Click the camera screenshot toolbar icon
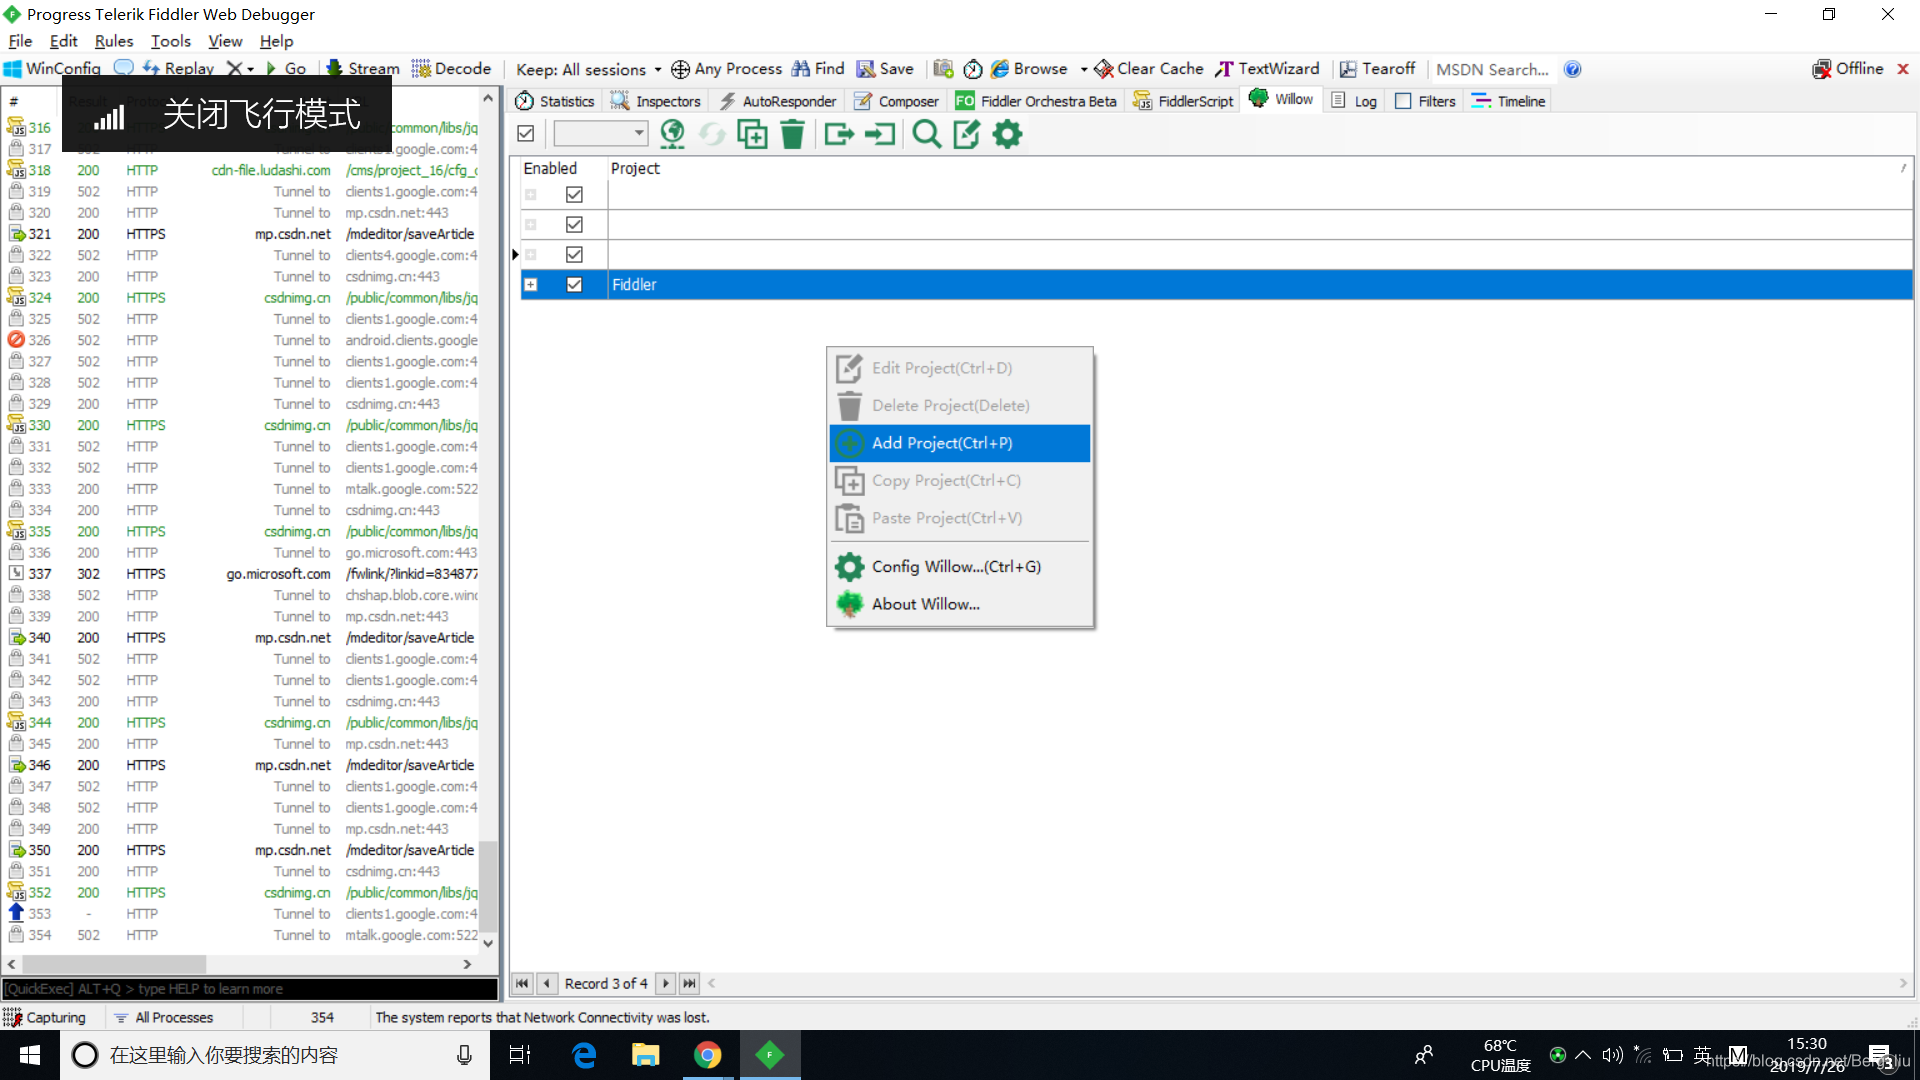 [943, 69]
